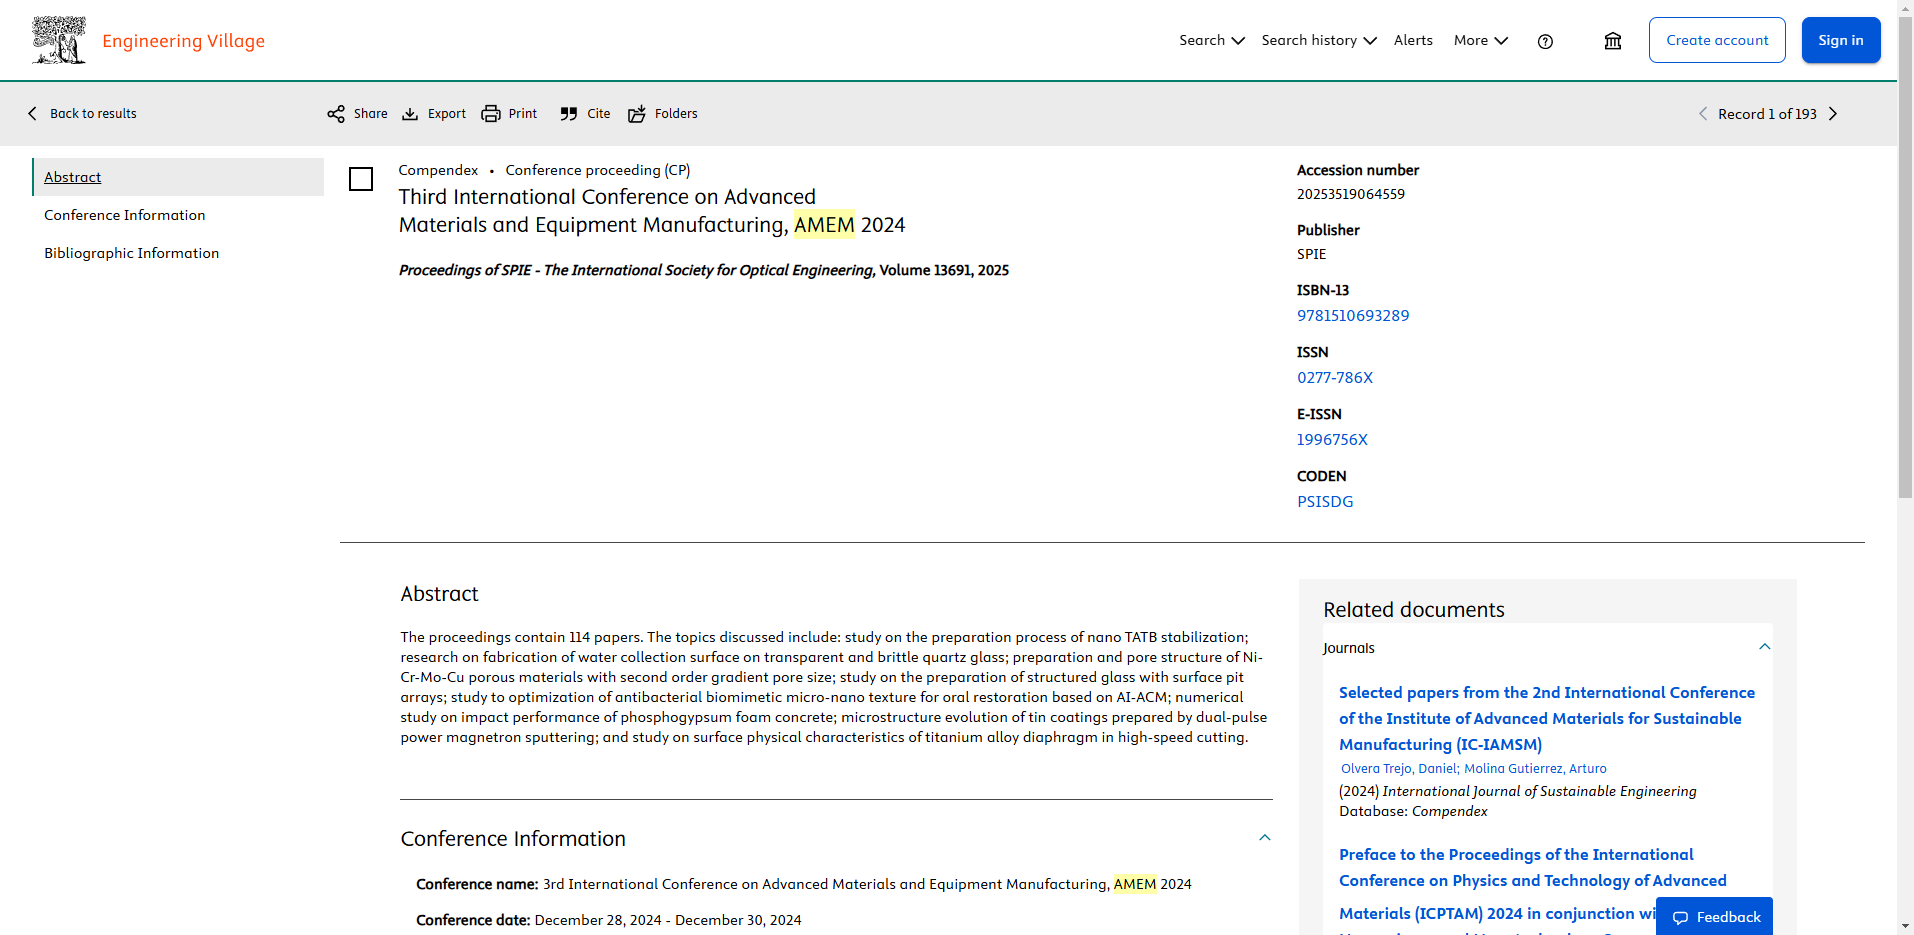Open the Search dropdown menu
The width and height of the screenshot is (1914, 935).
1212,40
